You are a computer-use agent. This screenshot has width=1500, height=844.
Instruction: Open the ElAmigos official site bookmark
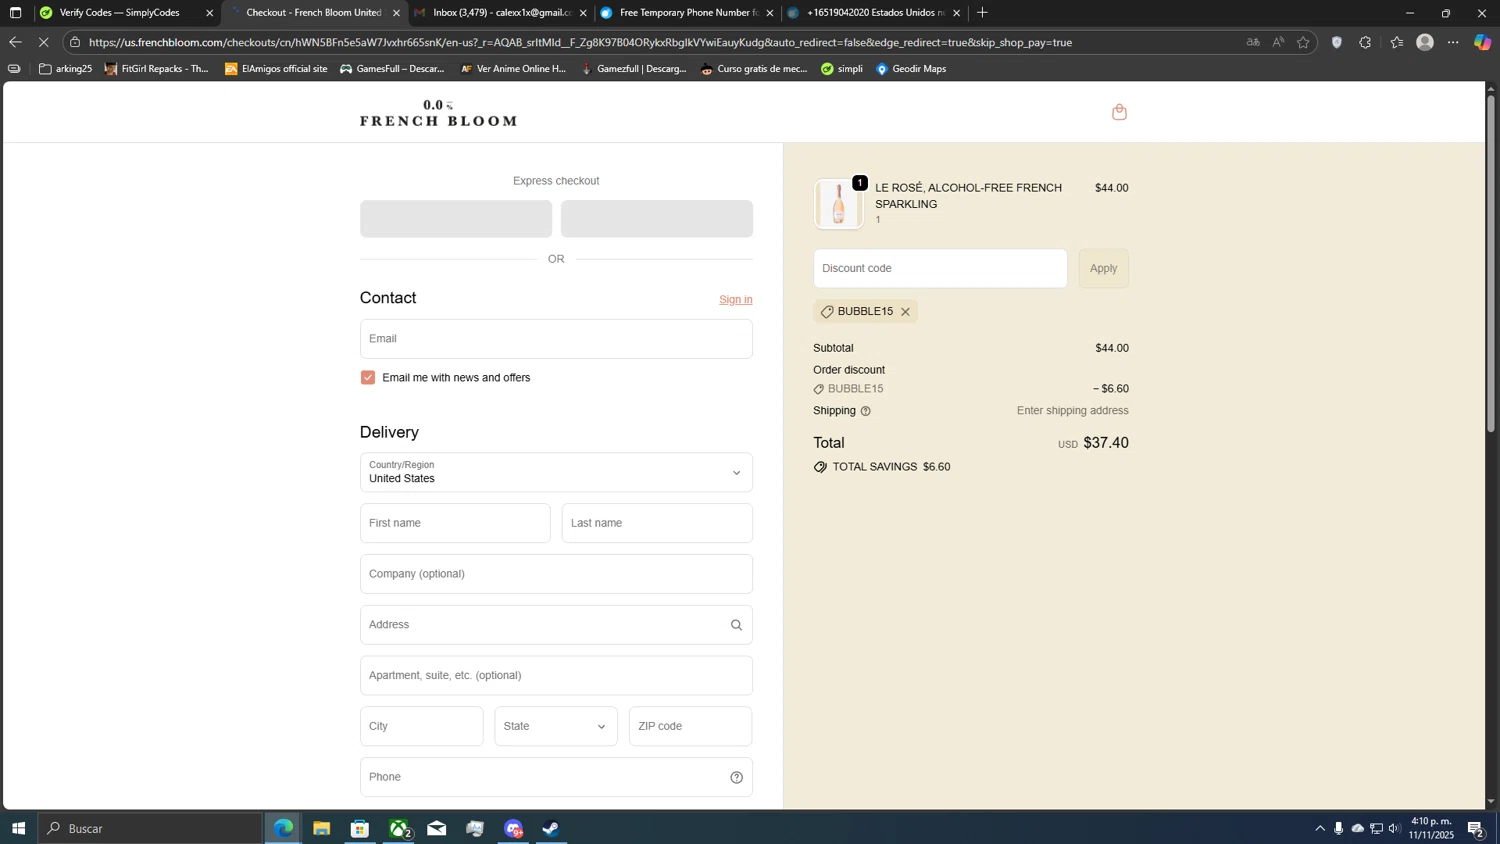tap(276, 69)
